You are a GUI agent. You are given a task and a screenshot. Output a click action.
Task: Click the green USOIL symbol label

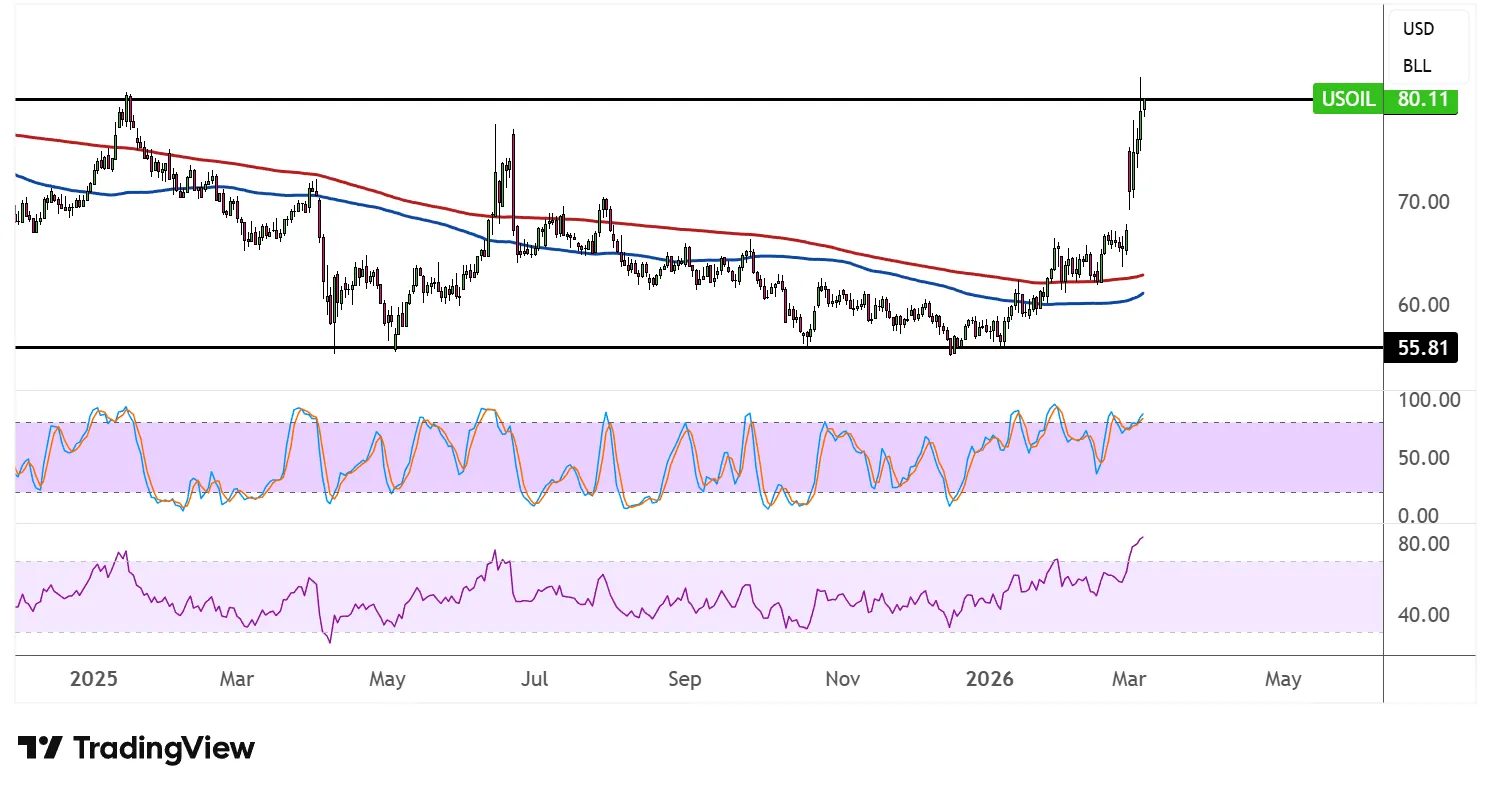[1347, 100]
